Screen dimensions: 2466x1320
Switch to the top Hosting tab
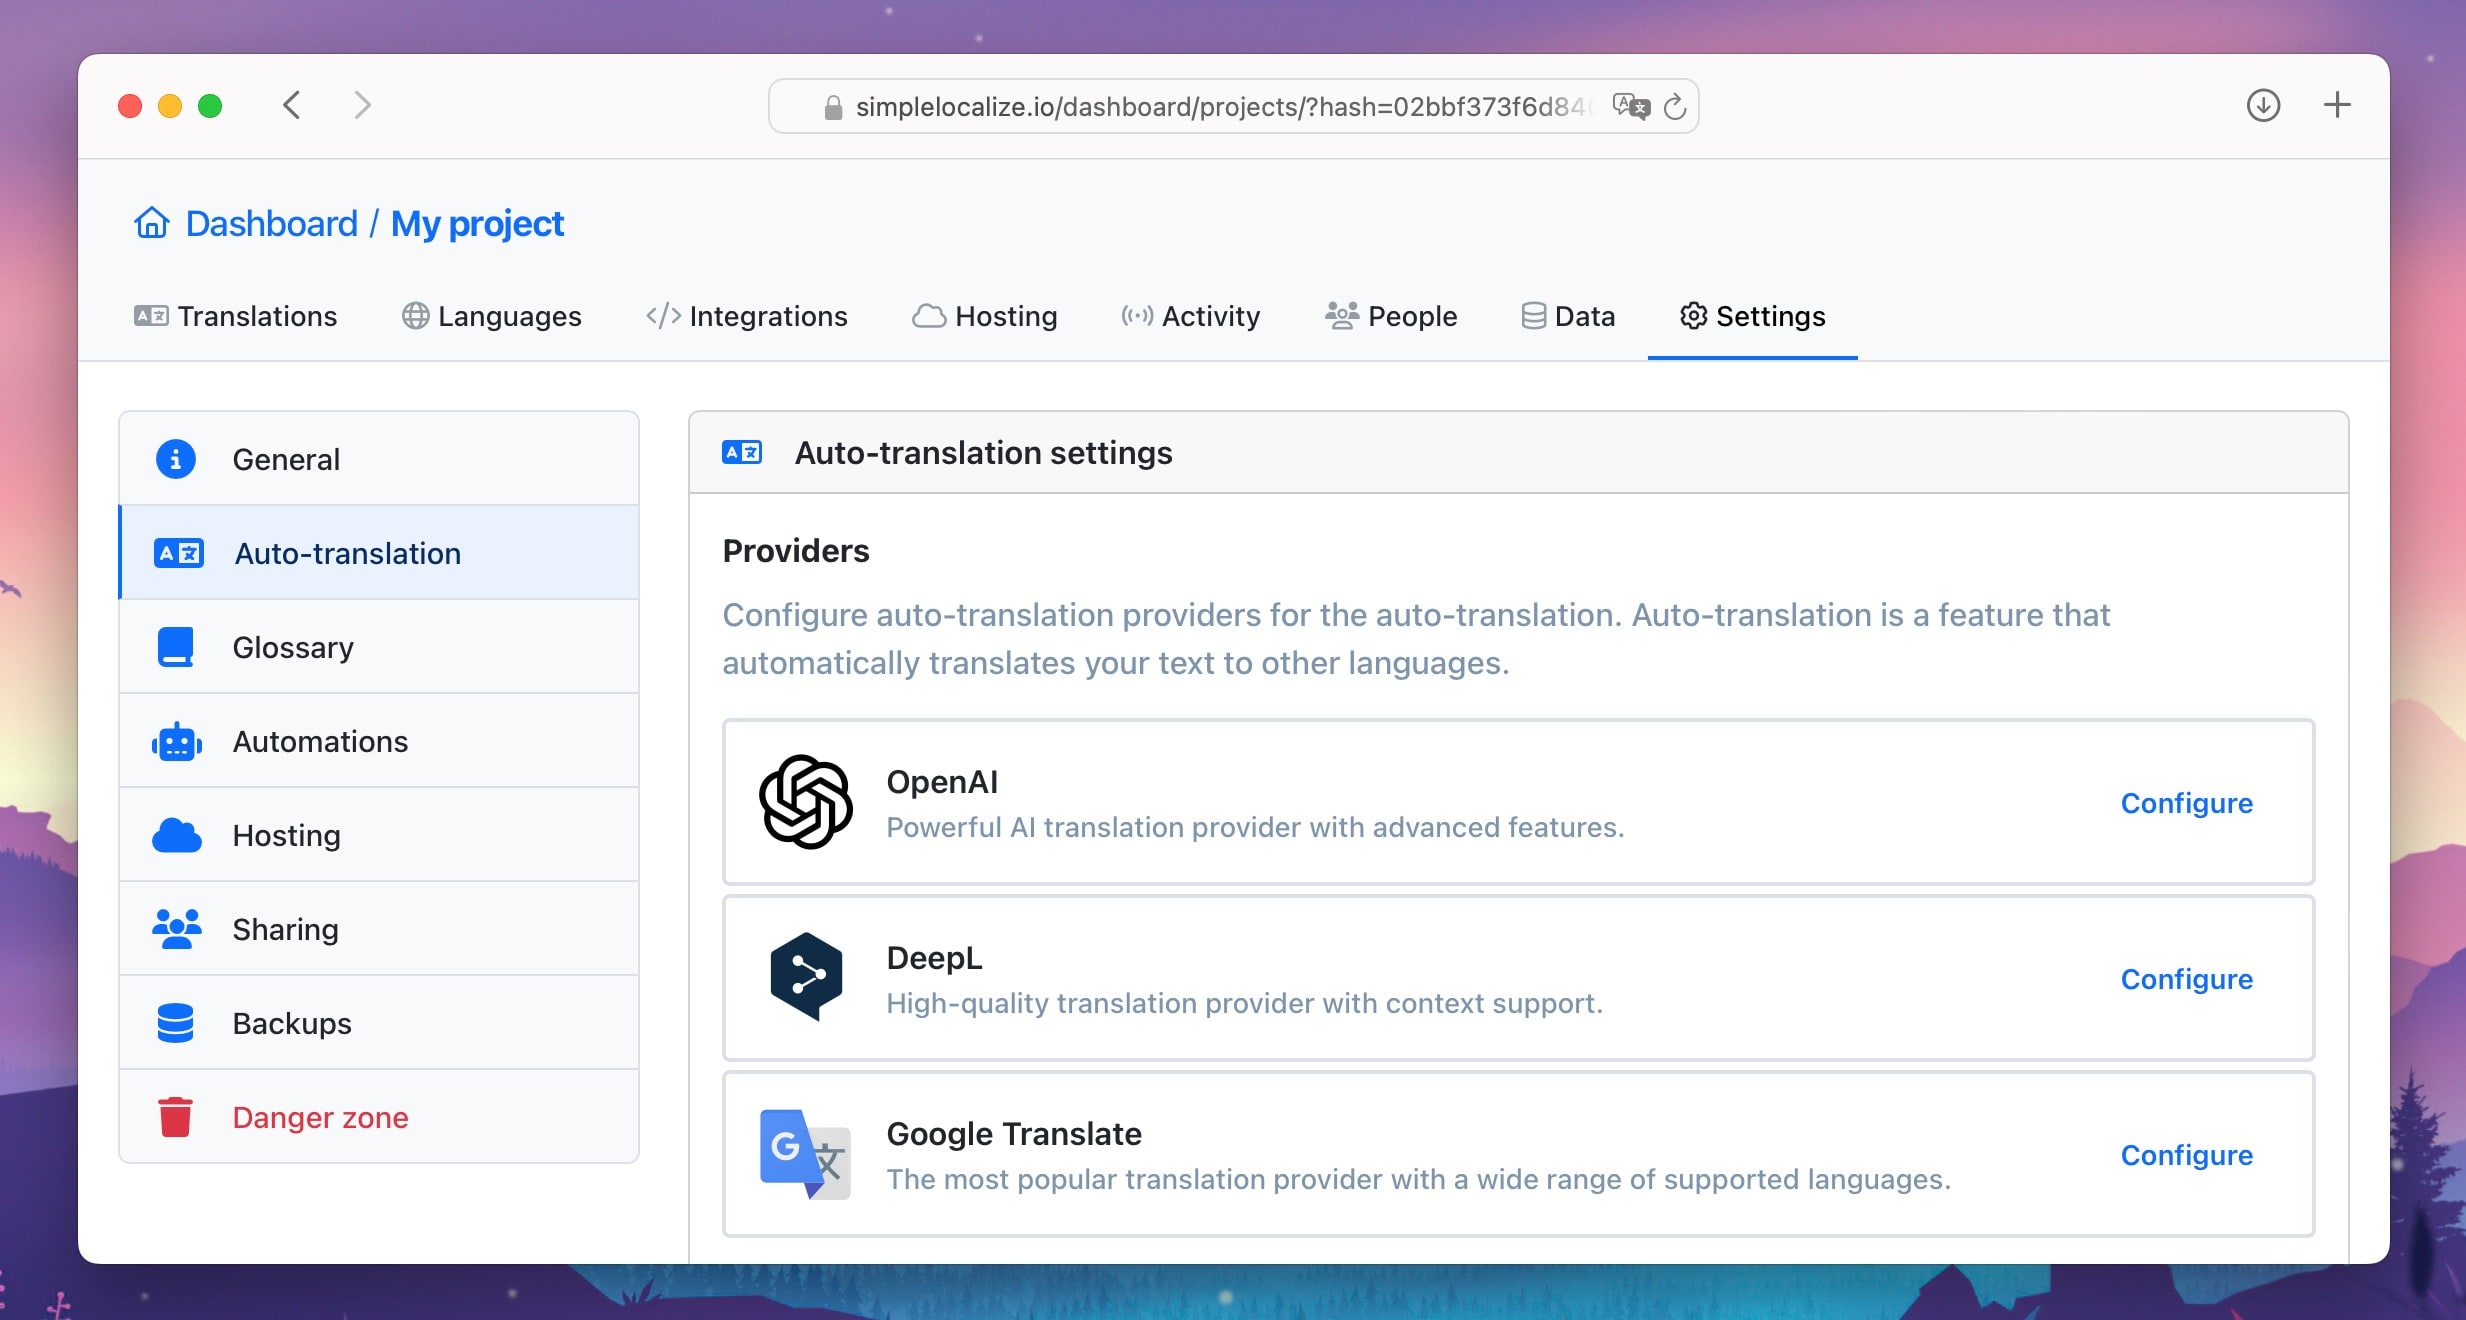click(985, 316)
